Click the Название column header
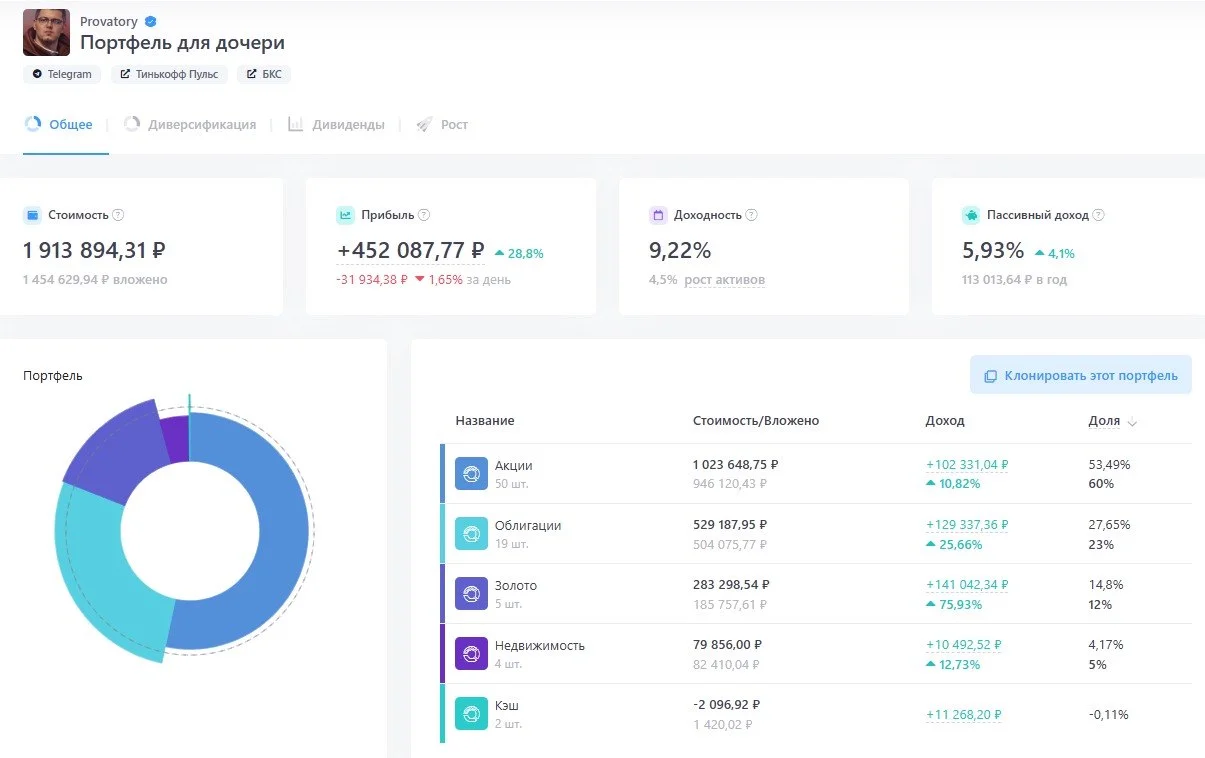This screenshot has width=1205, height=758. [x=485, y=421]
